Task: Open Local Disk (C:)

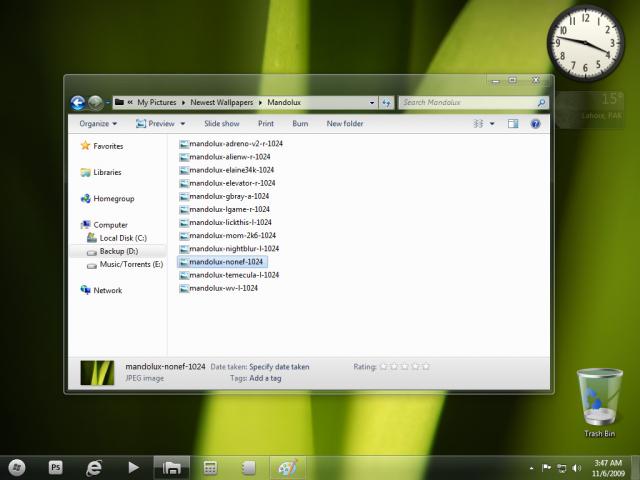Action: [x=117, y=238]
